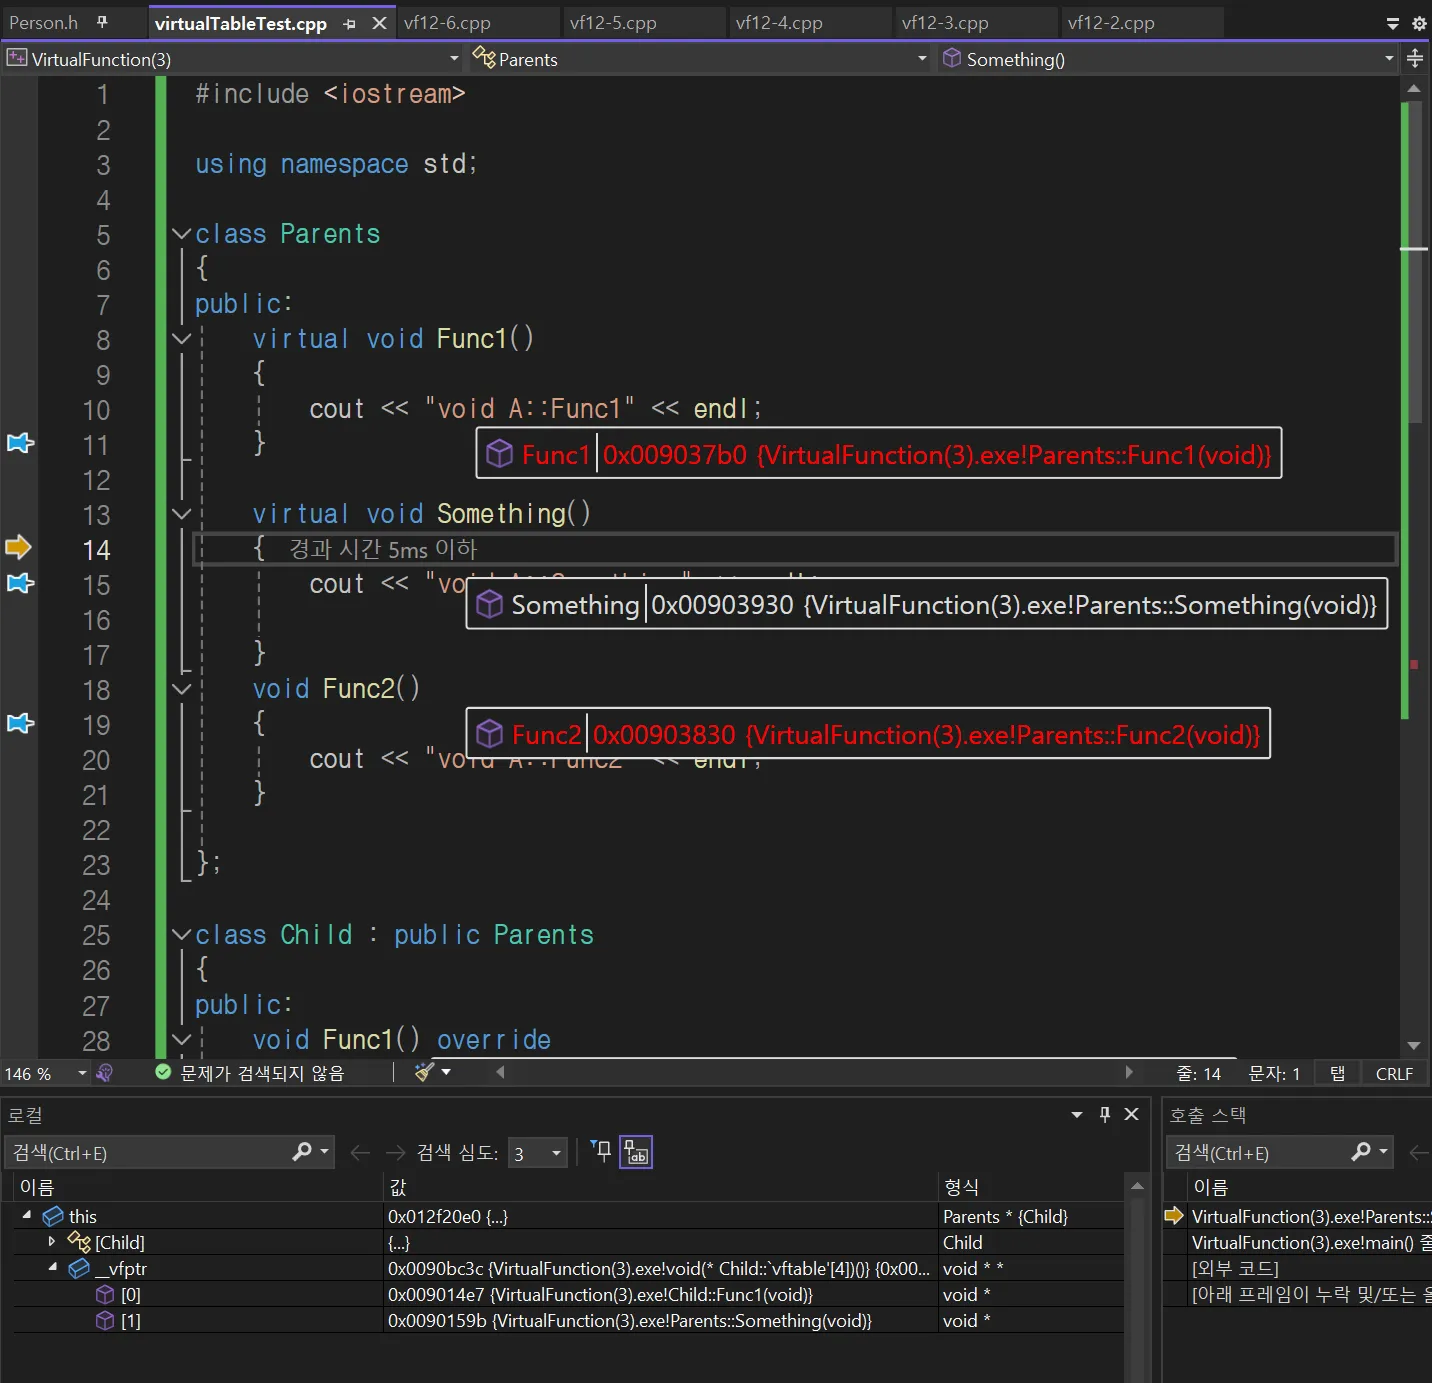This screenshot has width=1432, height=1383.
Task: Select the [0] Child::Func1 vftable entry
Action: (568, 1294)
